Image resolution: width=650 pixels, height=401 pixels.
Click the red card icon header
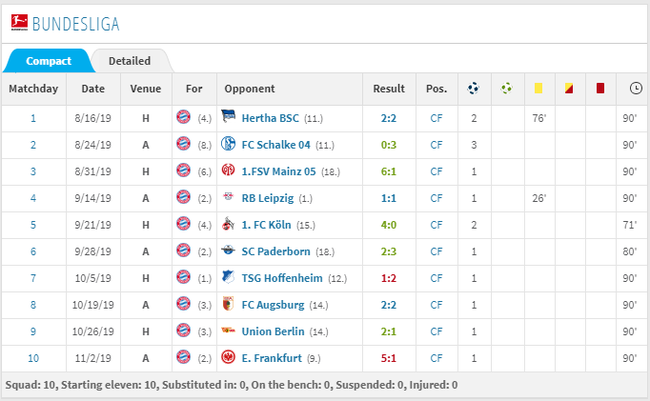600,88
